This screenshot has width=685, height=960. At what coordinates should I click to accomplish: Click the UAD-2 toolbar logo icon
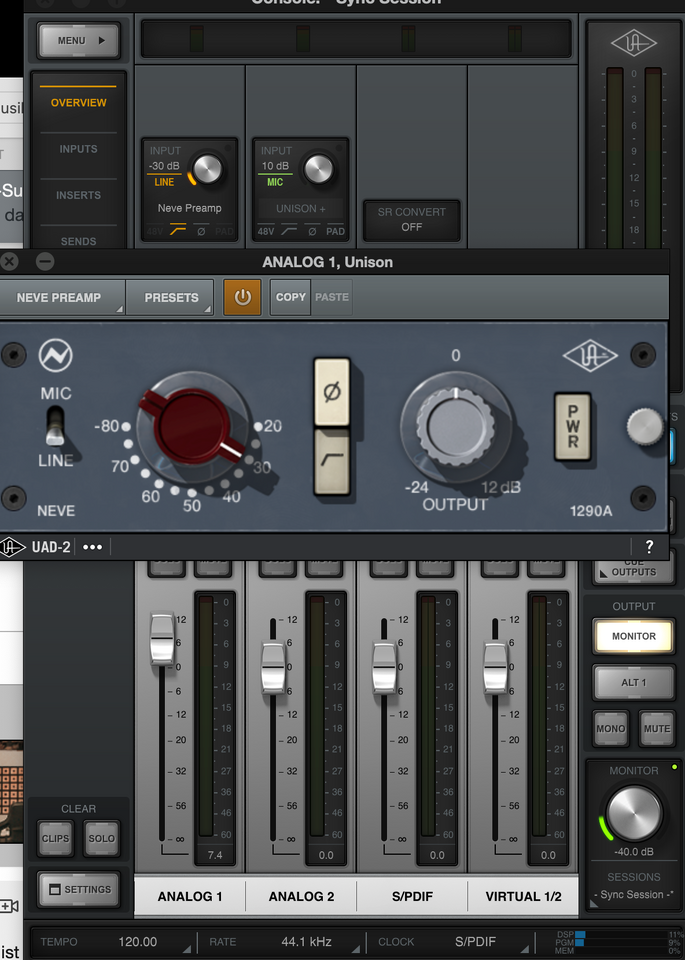tap(11, 547)
